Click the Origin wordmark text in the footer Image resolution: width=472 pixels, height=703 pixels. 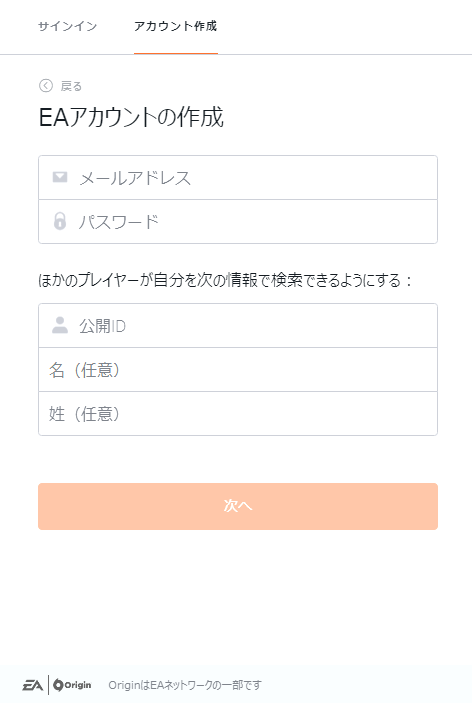tap(78, 685)
